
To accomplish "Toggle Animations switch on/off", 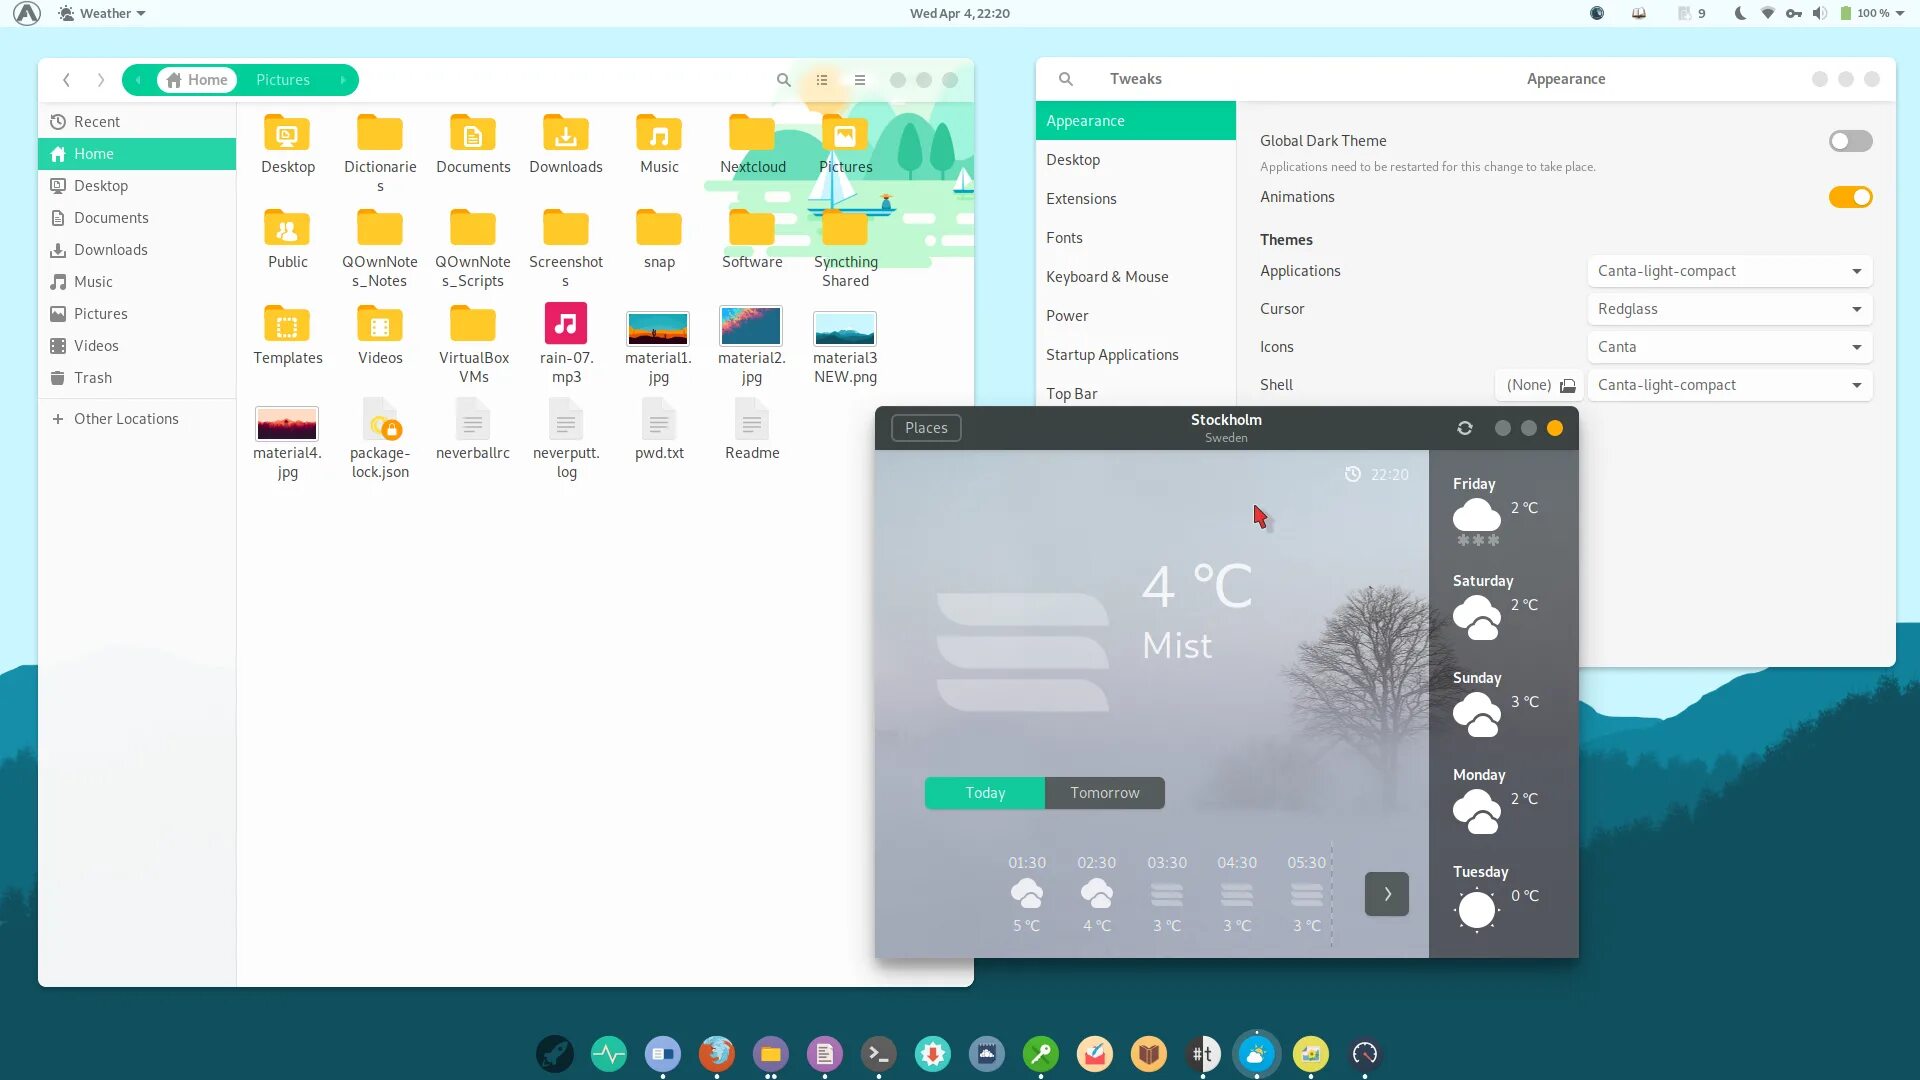I will [1849, 195].
